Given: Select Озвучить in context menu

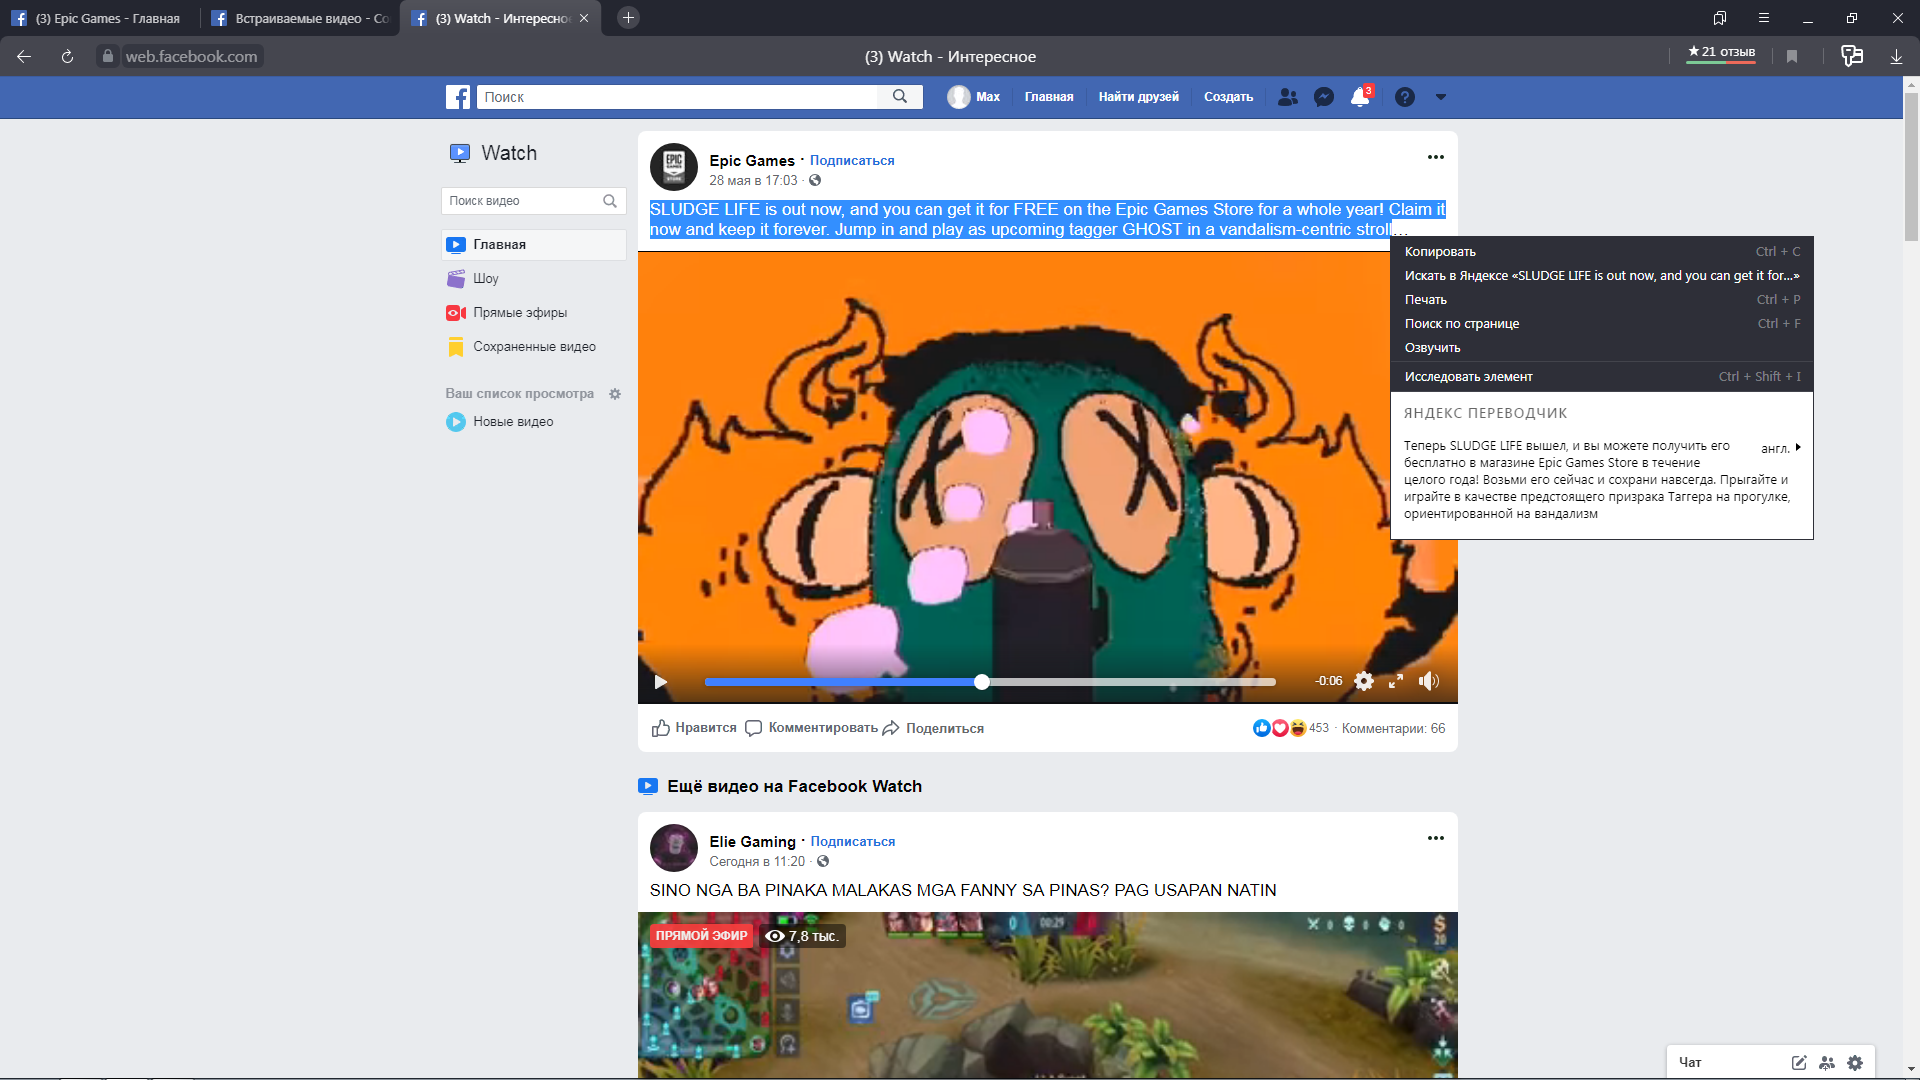Looking at the screenshot, I should 1602,348.
